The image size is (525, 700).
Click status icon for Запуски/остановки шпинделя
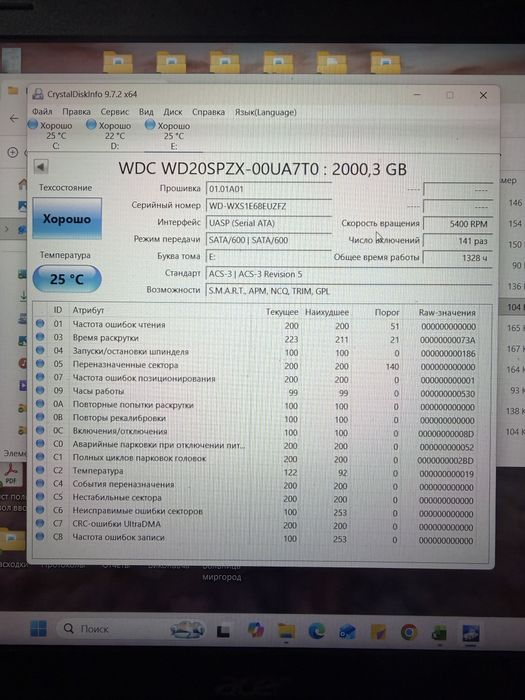pyautogui.click(x=40, y=350)
